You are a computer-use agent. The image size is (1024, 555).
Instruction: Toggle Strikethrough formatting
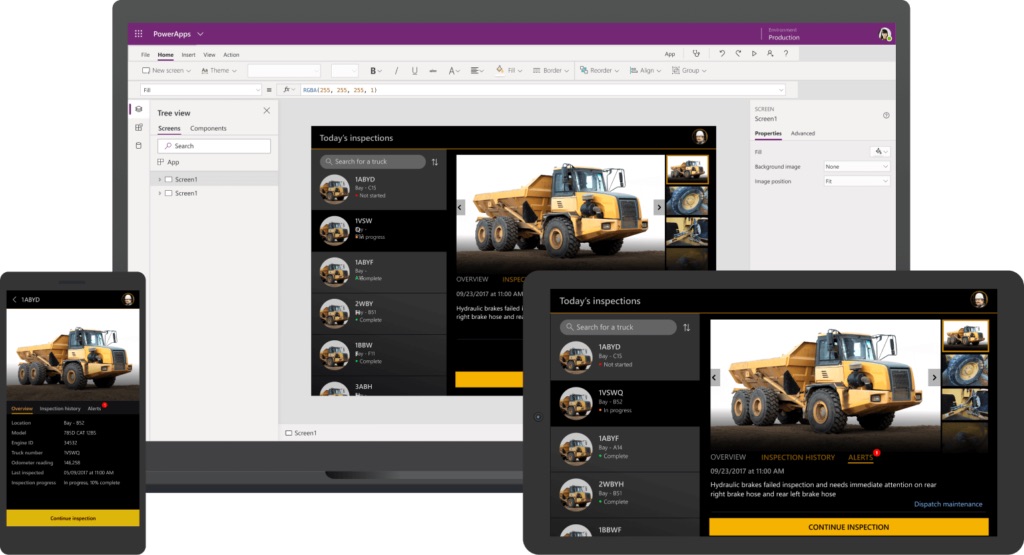pyautogui.click(x=432, y=71)
